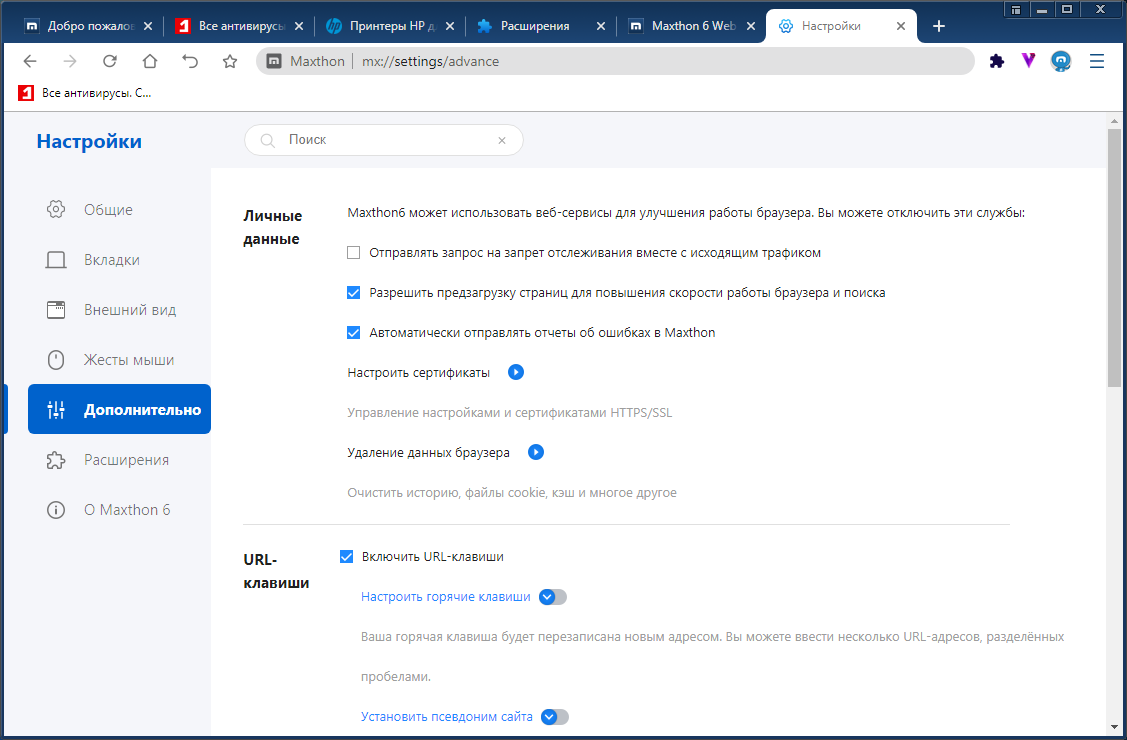
Task: Open the extensions puzzle icon in toolbar
Action: click(997, 62)
